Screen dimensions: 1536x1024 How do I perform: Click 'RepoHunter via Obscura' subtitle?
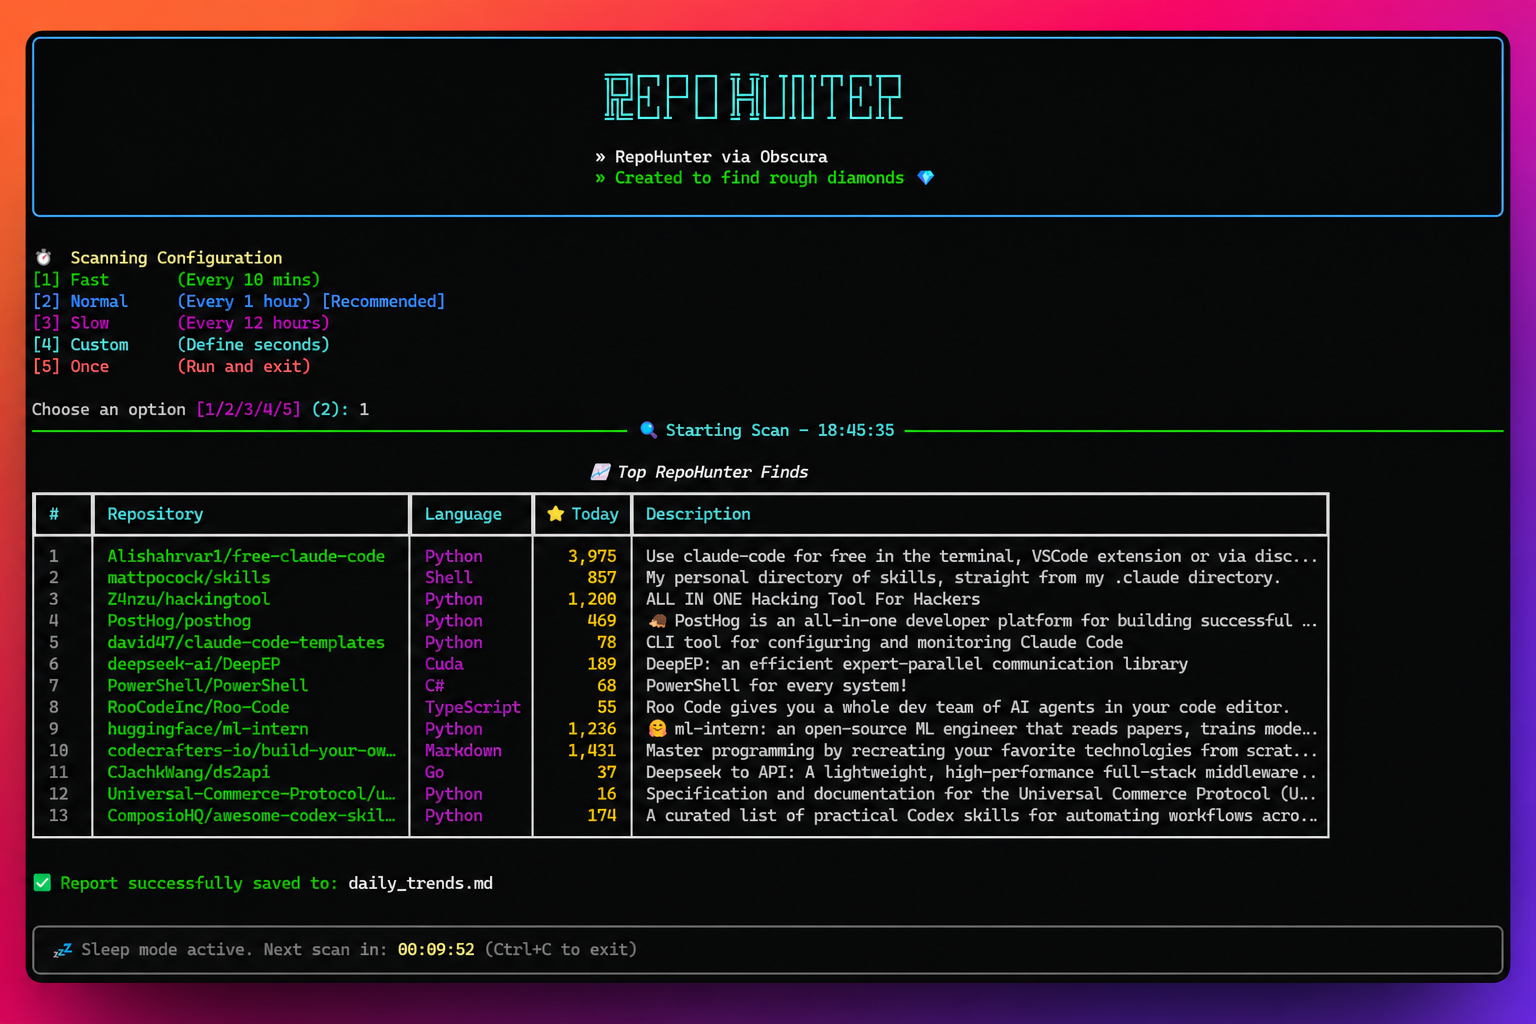pyautogui.click(x=721, y=157)
